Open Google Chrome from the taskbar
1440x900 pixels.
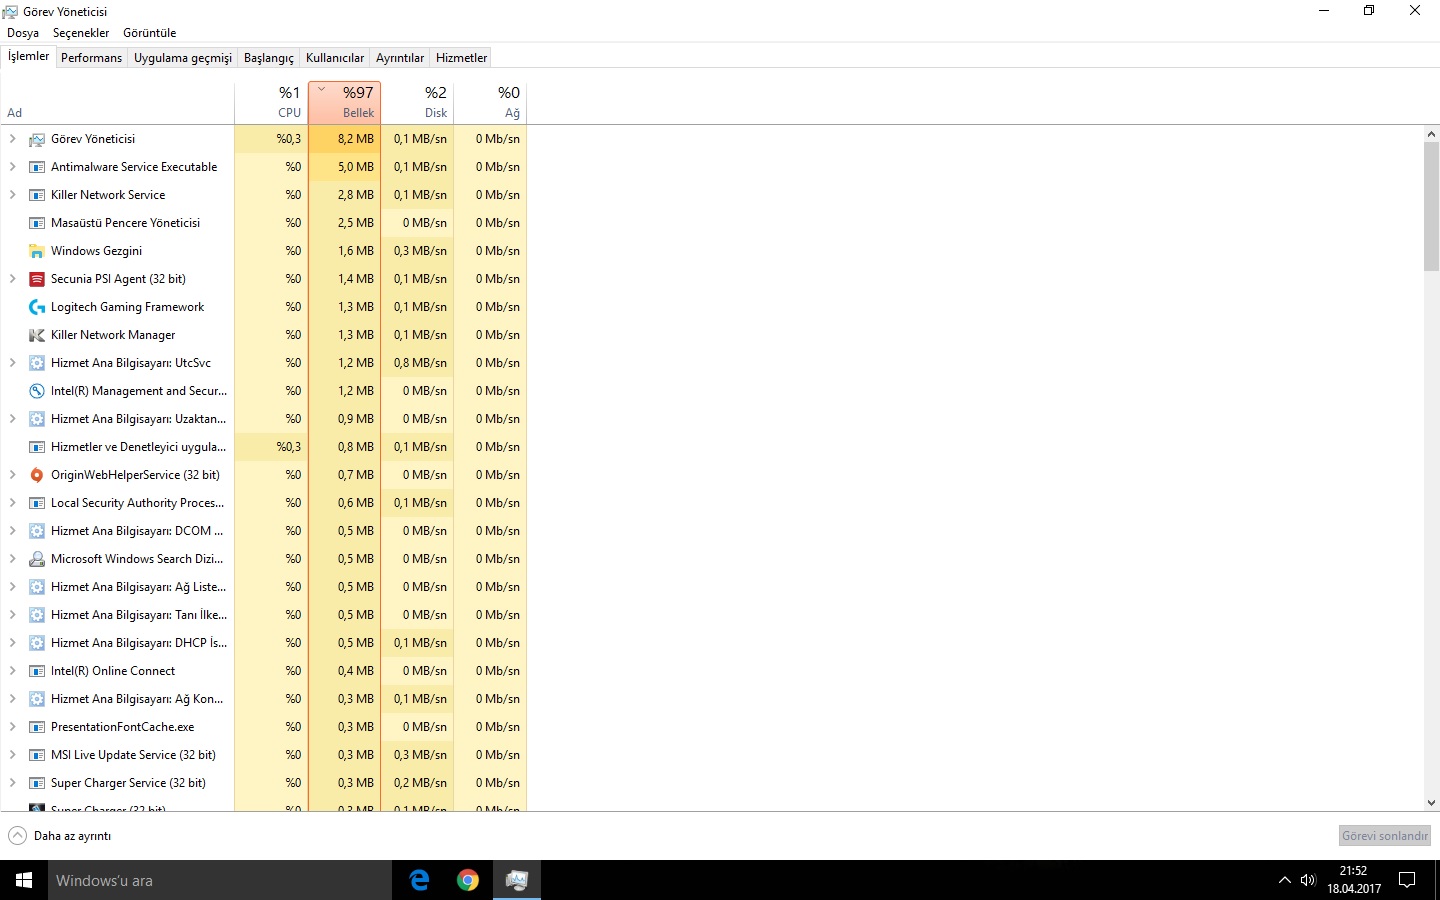(468, 880)
